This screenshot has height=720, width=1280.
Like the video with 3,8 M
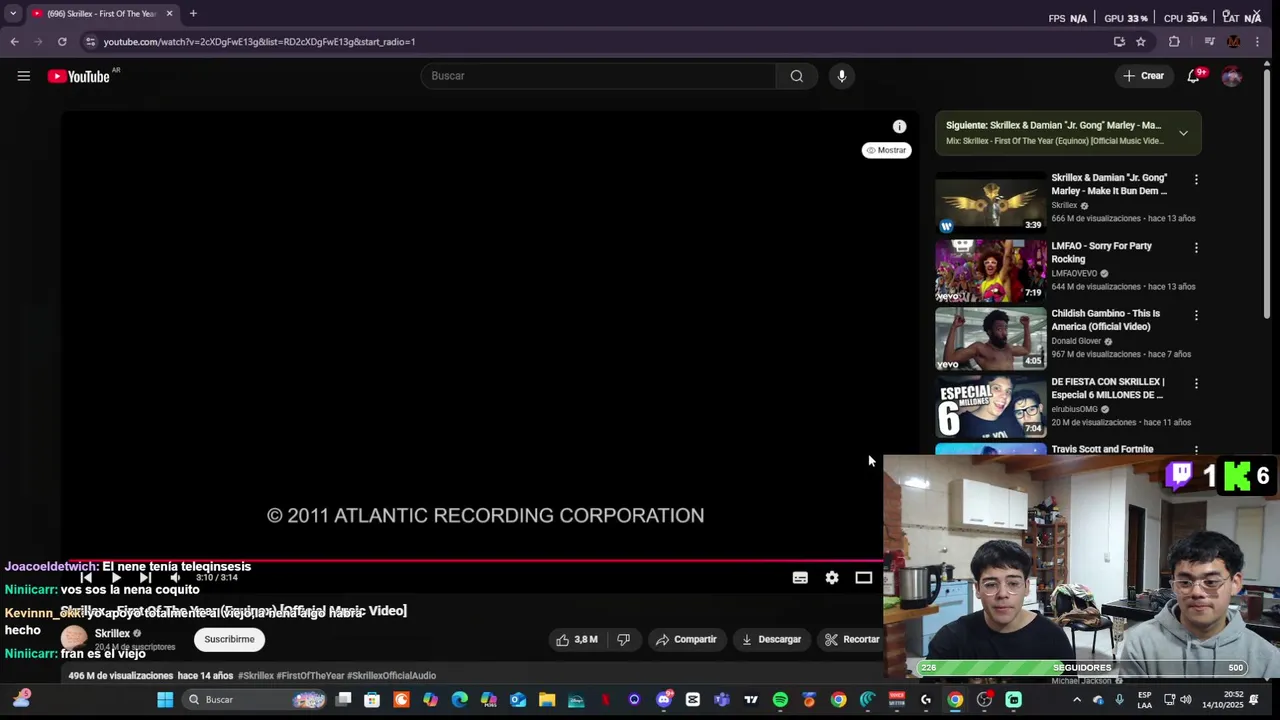coord(577,639)
